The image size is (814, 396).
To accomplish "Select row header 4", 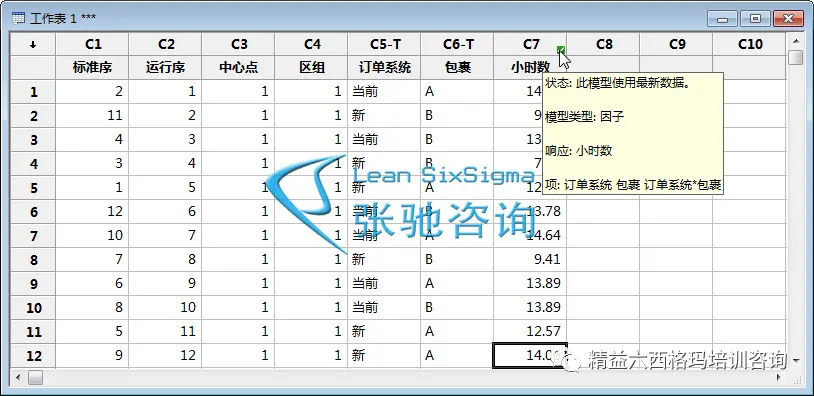I will point(33,163).
